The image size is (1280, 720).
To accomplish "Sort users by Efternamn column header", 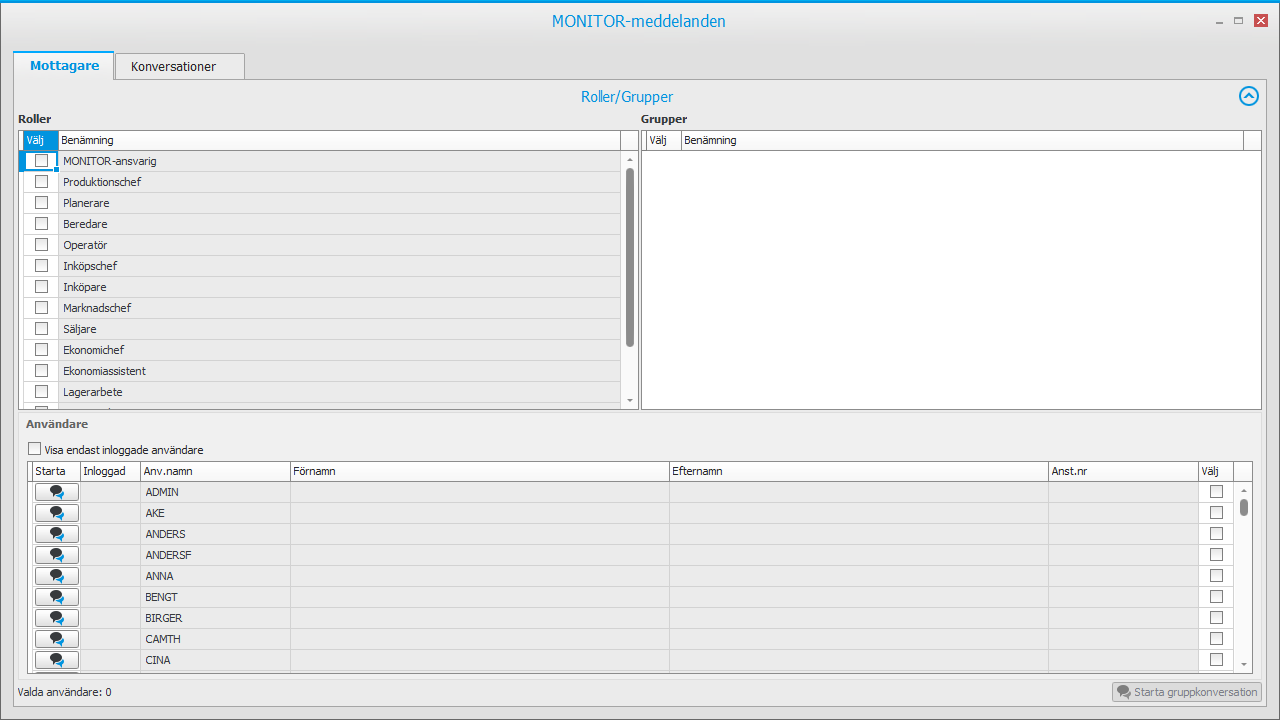I will pos(858,471).
